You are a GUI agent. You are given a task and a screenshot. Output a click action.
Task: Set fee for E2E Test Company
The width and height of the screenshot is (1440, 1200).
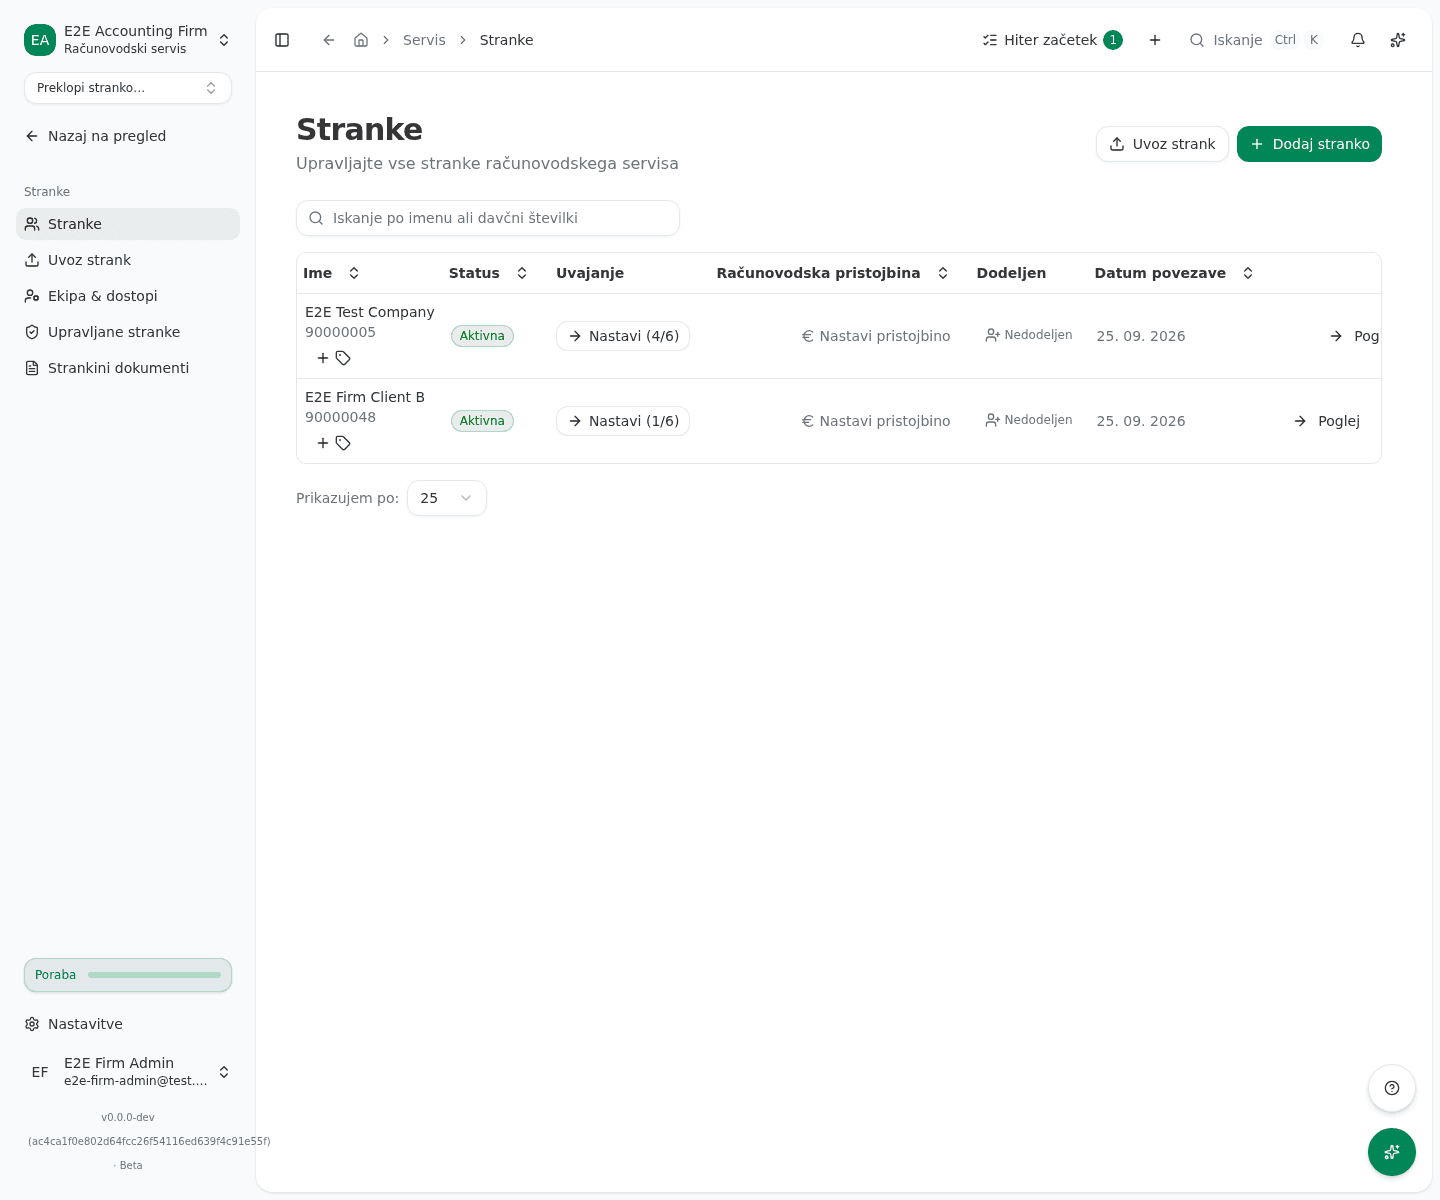coord(876,336)
